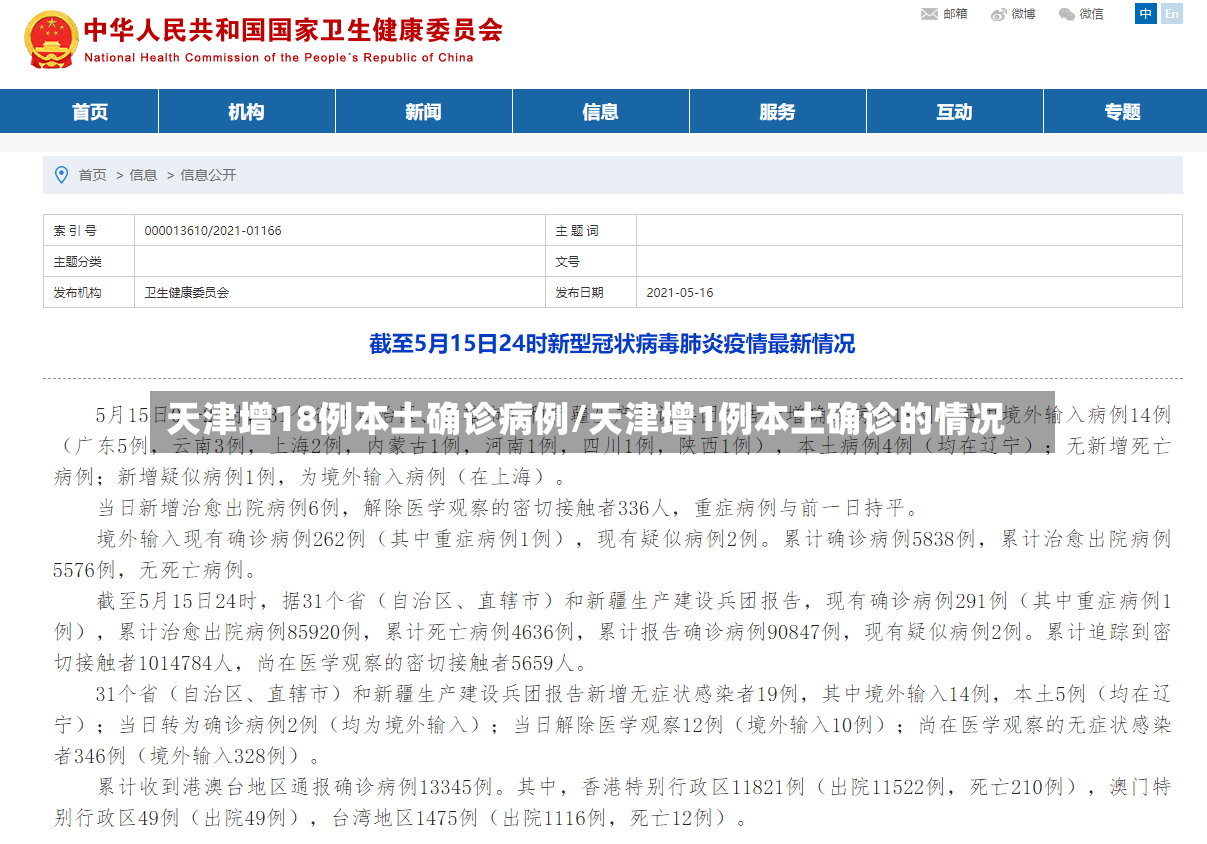Click the 文号 table label
The width and height of the screenshot is (1207, 844).
point(567,262)
